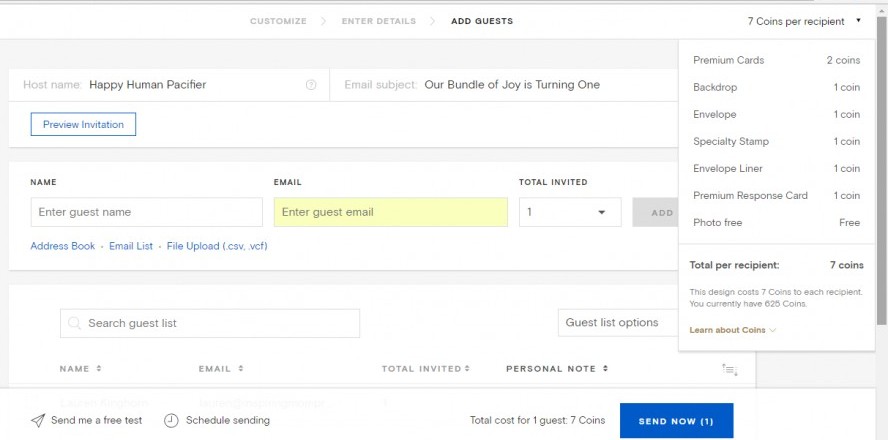Click Schedule sending link
888x440 pixels.
(228, 421)
